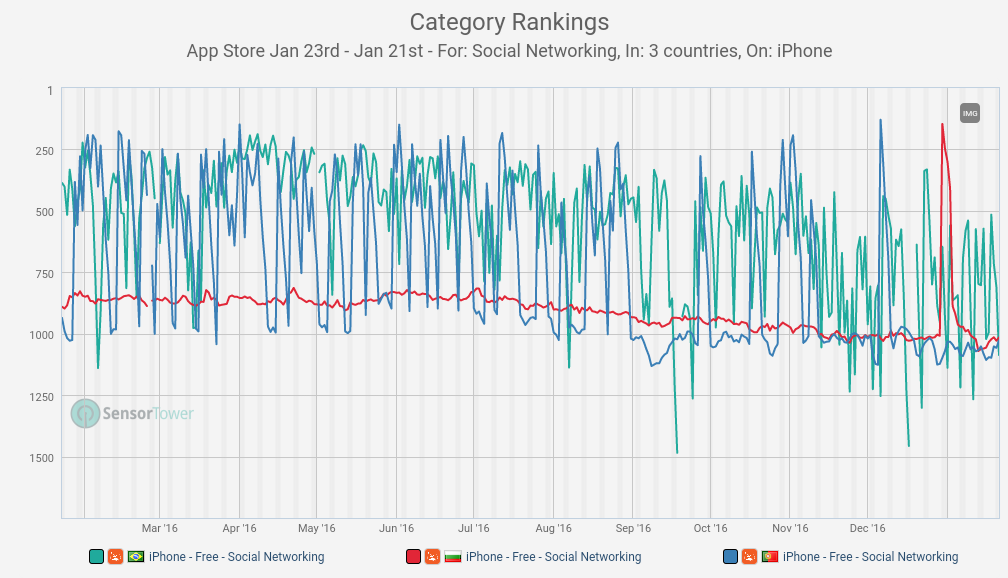Click the Dec '16 x-axis label
1008x578 pixels.
[x=867, y=528]
